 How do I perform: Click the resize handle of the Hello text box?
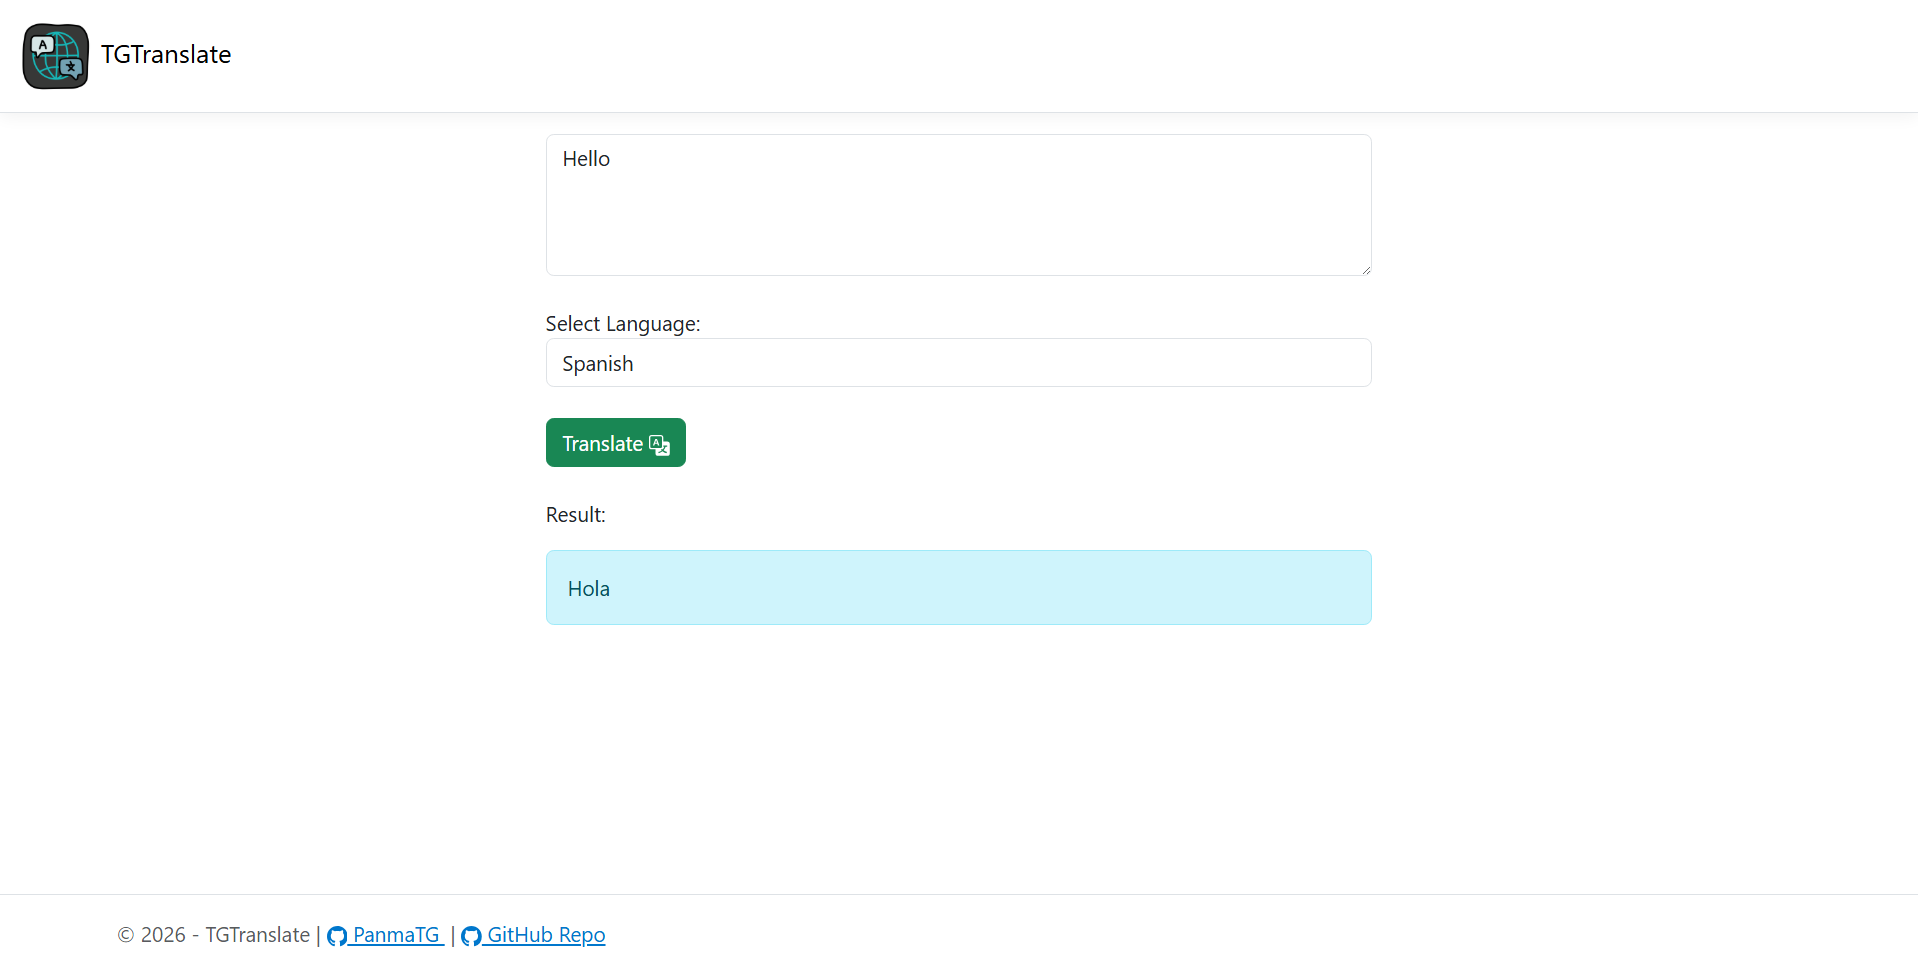(x=1365, y=269)
